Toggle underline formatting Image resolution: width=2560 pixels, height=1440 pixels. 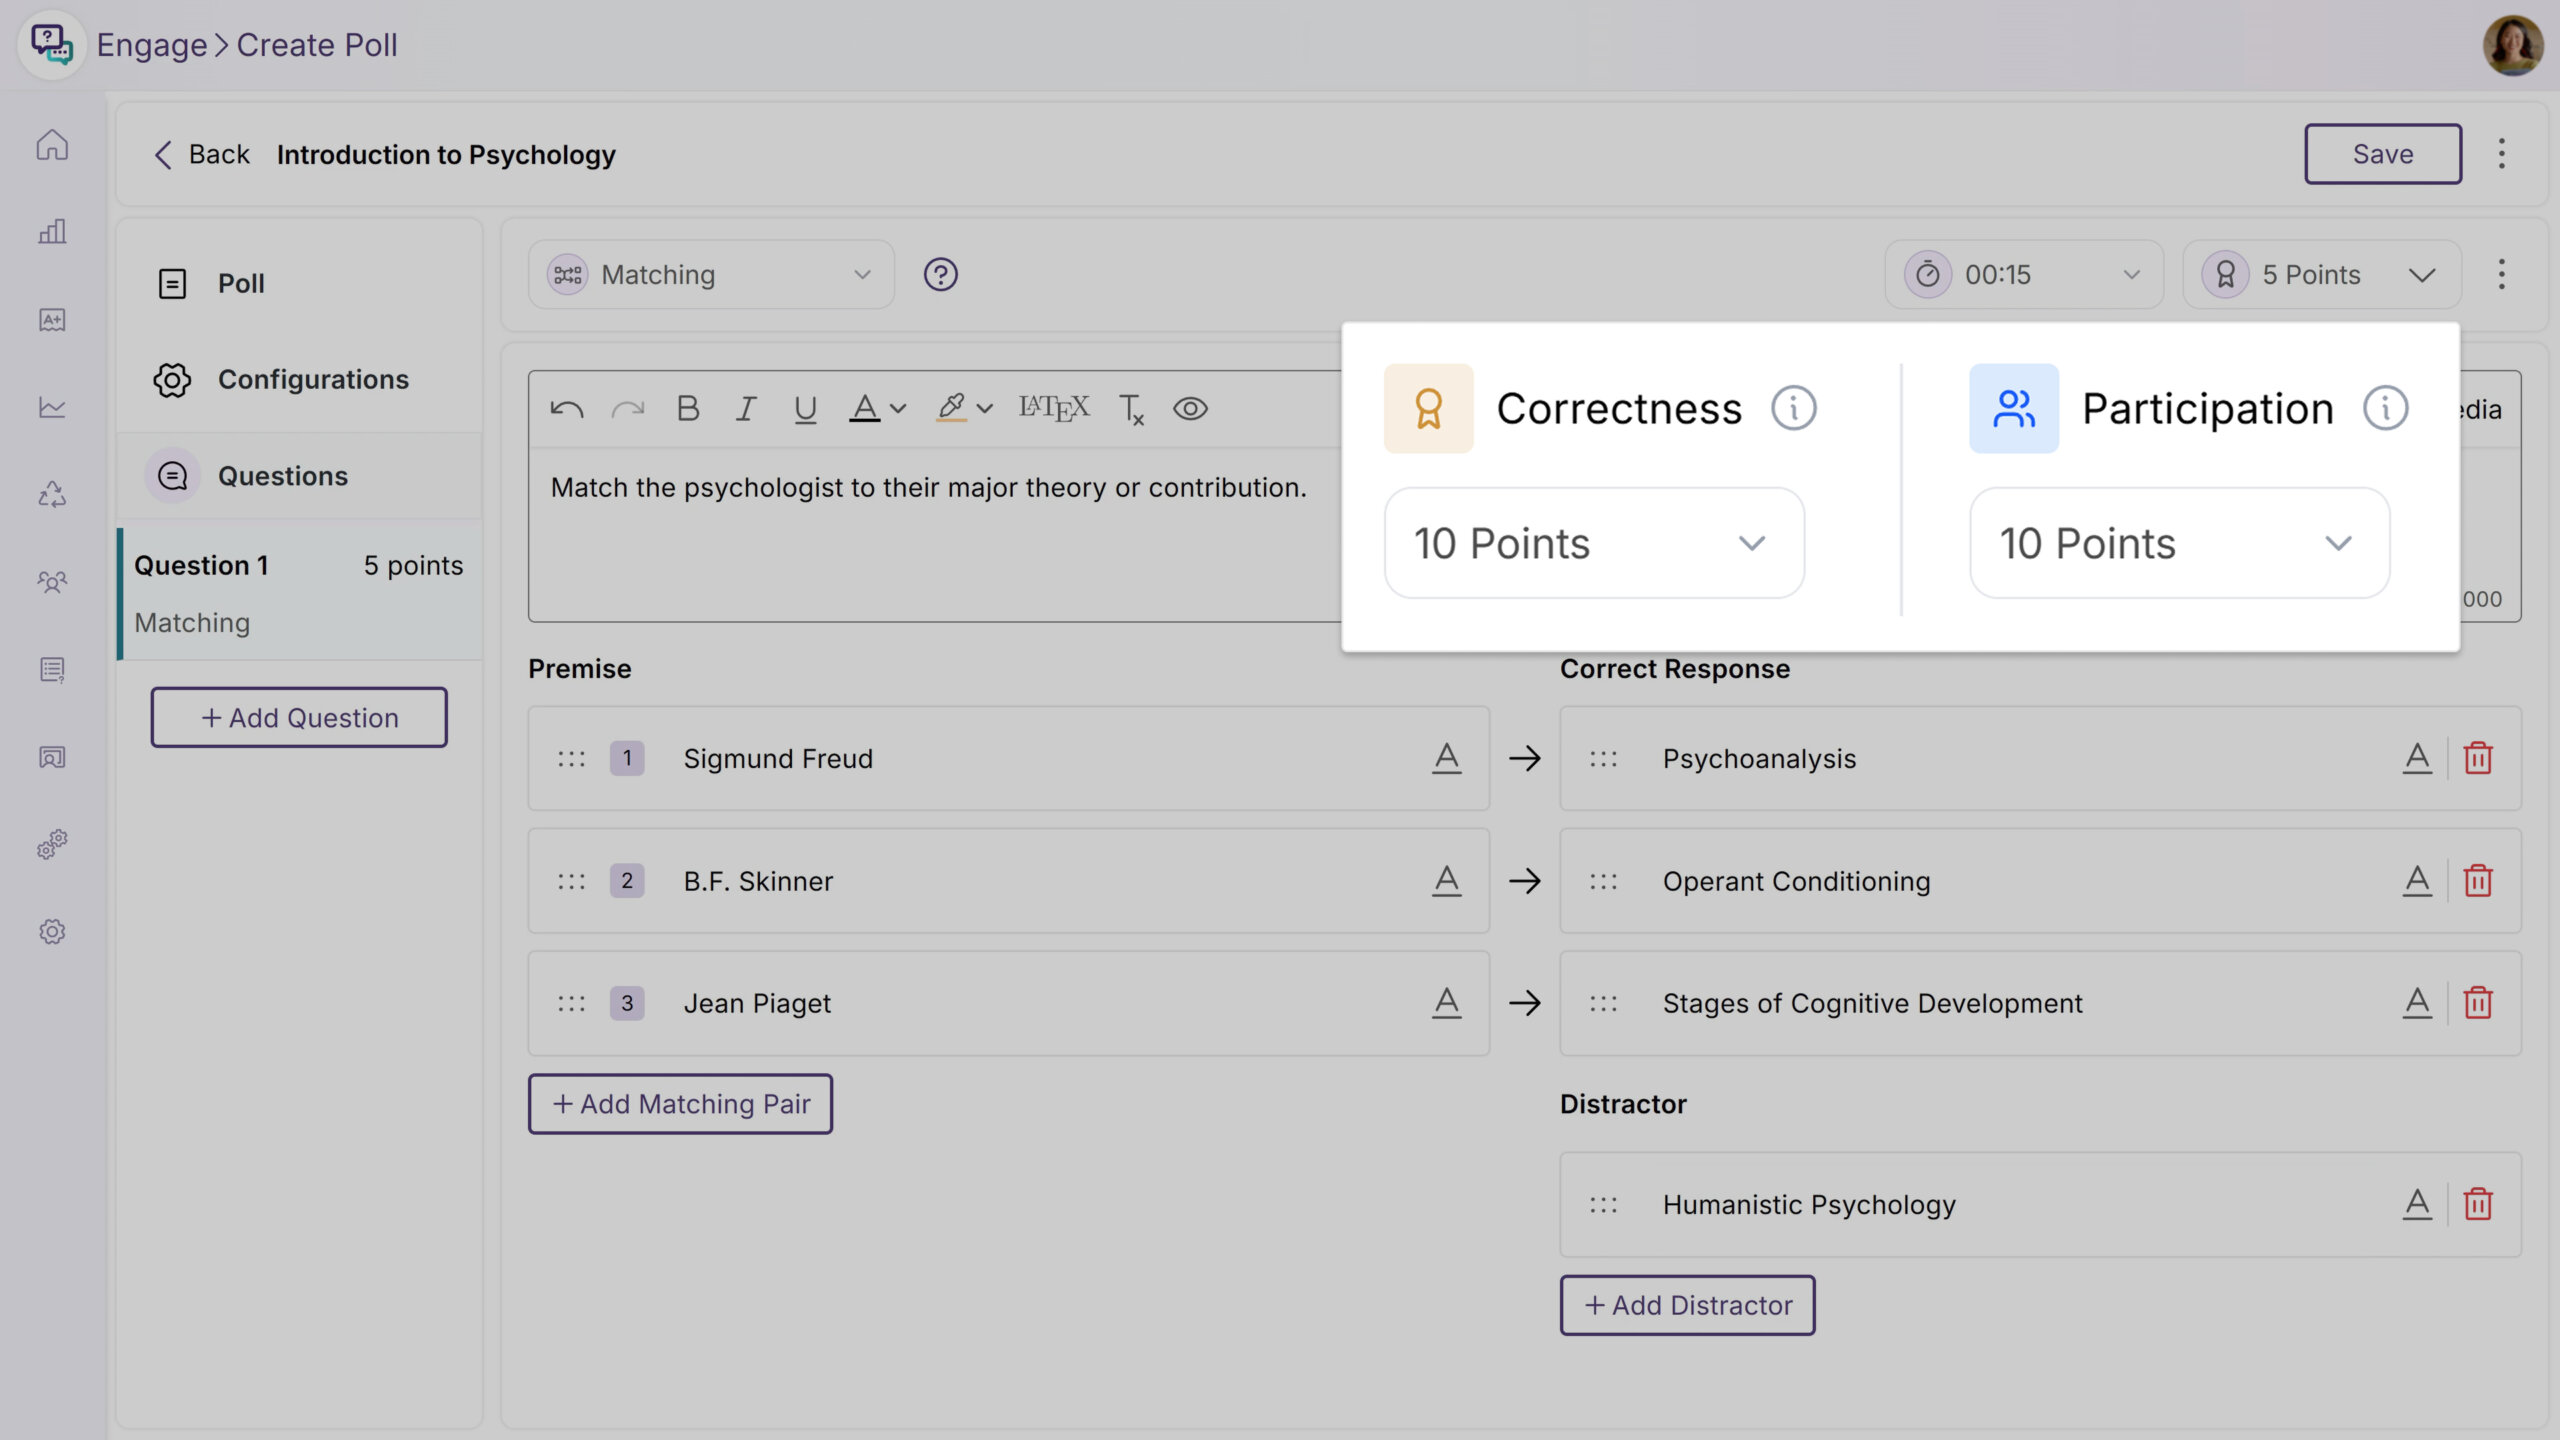coord(805,409)
